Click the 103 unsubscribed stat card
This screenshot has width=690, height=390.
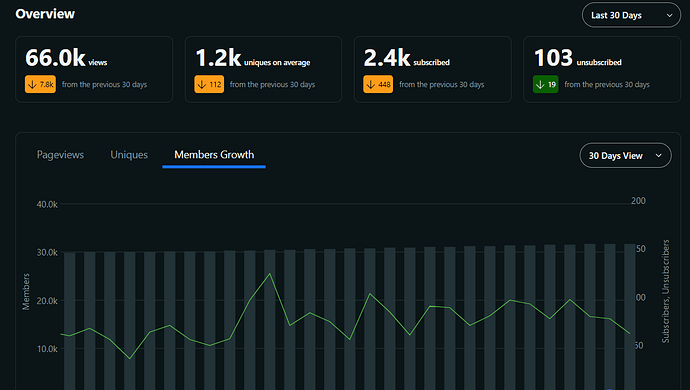tap(602, 70)
